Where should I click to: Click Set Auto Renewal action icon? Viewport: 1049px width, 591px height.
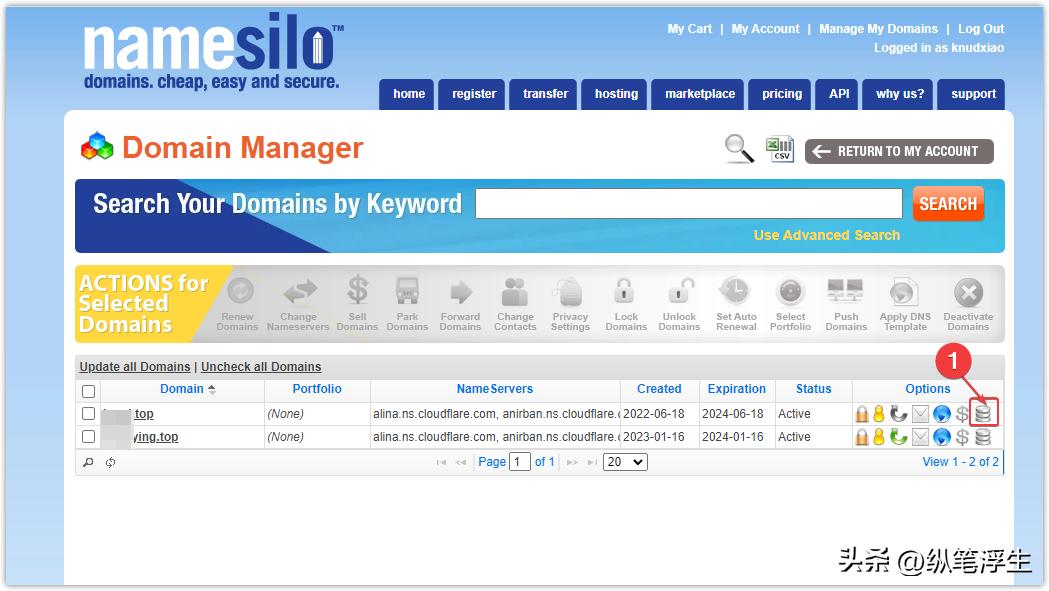click(735, 291)
